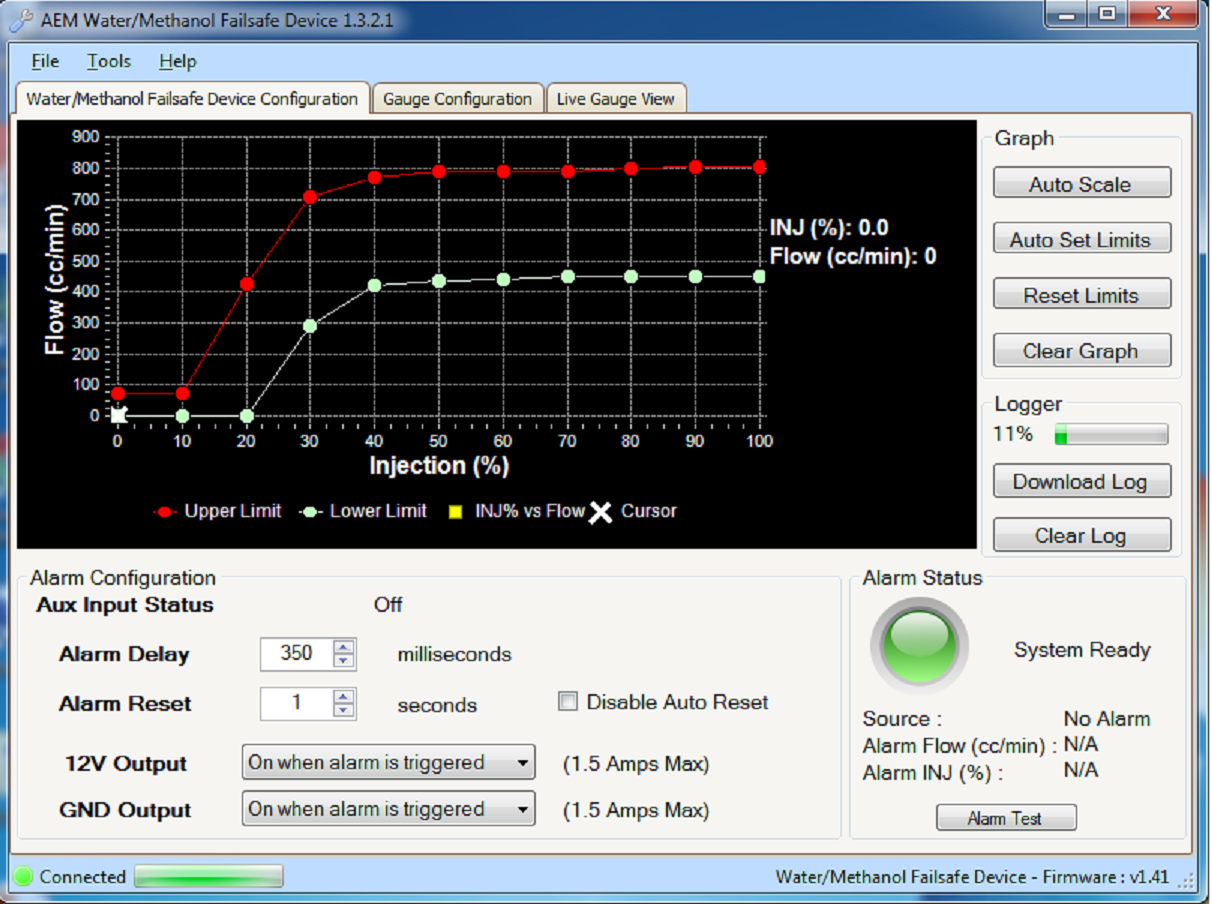Viewport: 1212px width, 904px height.
Task: Click the red Upper Limit point at 30%
Action: pos(310,197)
